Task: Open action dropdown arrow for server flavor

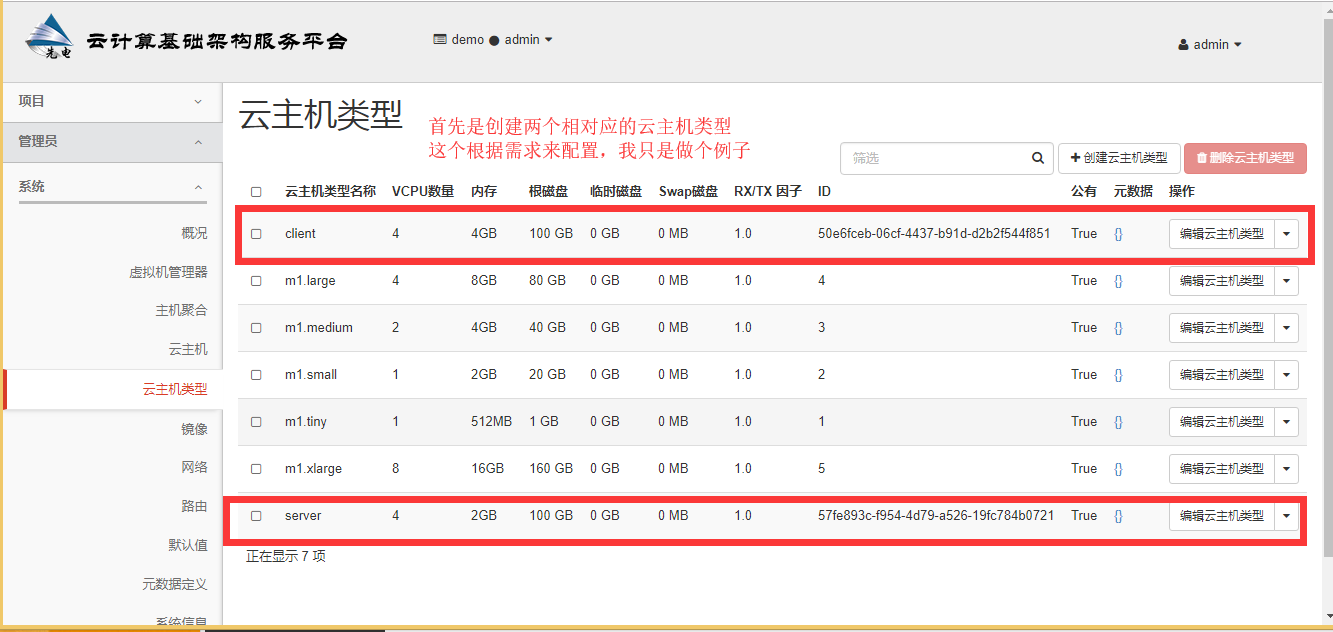Action: click(1286, 516)
